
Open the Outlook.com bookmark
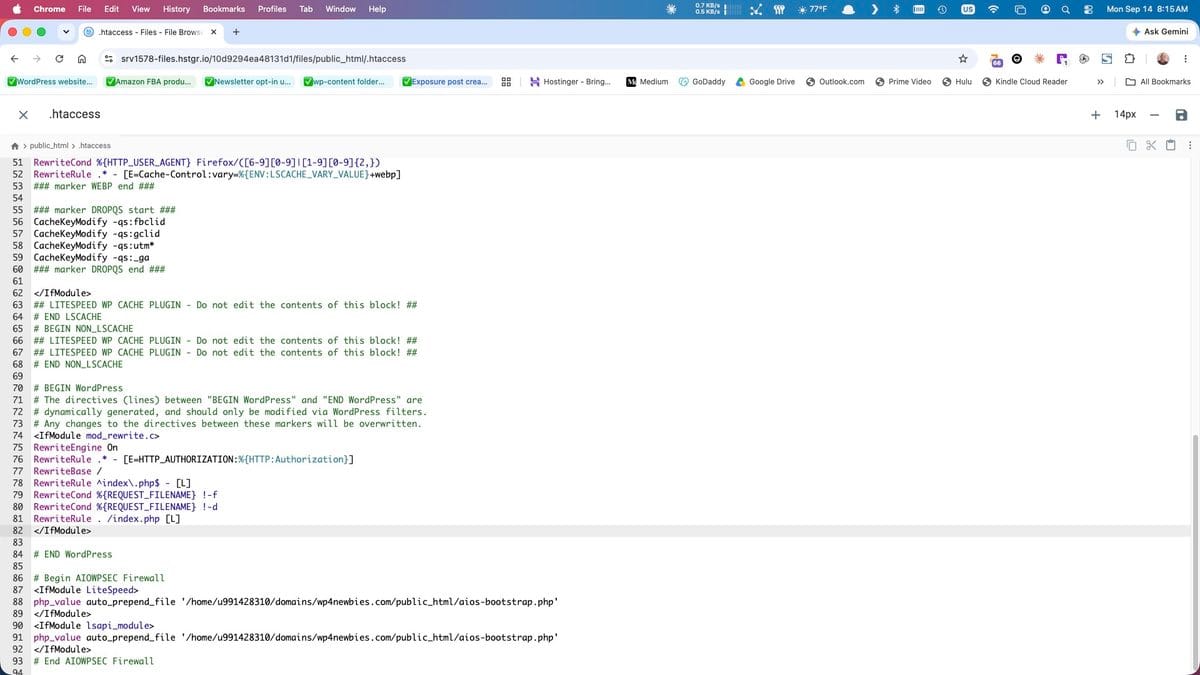coord(835,81)
